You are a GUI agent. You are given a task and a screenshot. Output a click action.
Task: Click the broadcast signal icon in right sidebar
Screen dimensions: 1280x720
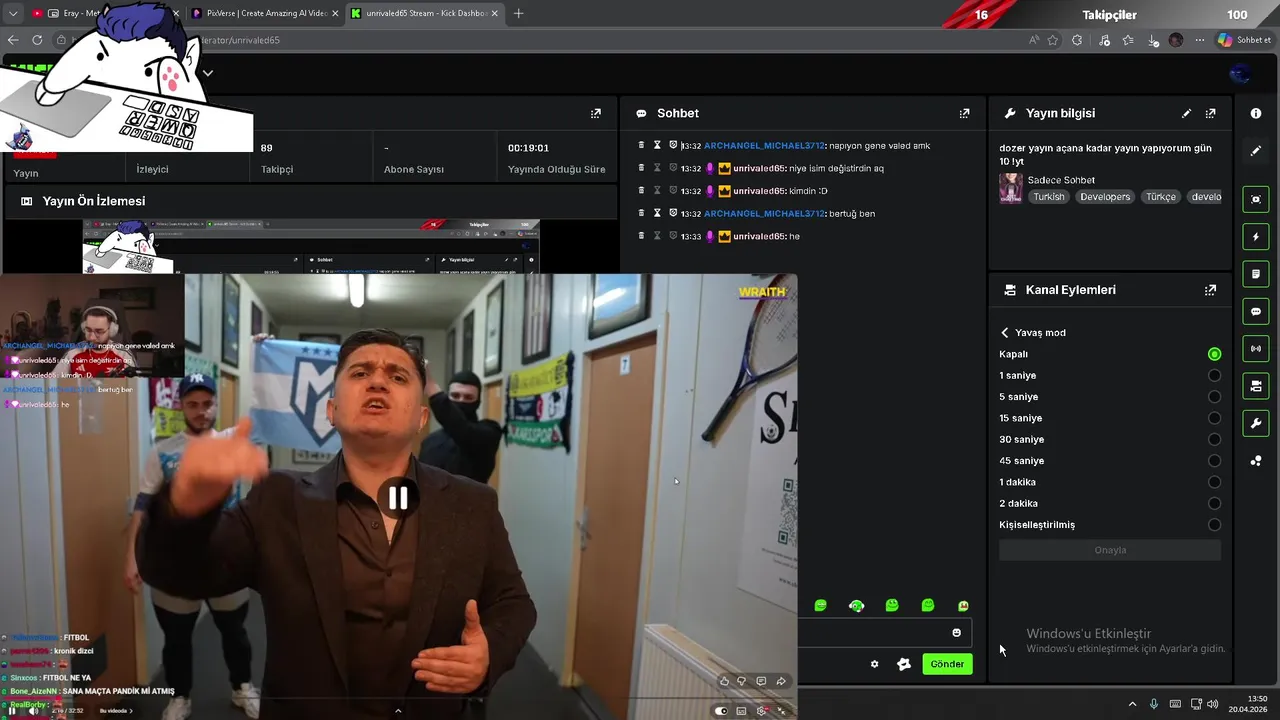(1256, 348)
